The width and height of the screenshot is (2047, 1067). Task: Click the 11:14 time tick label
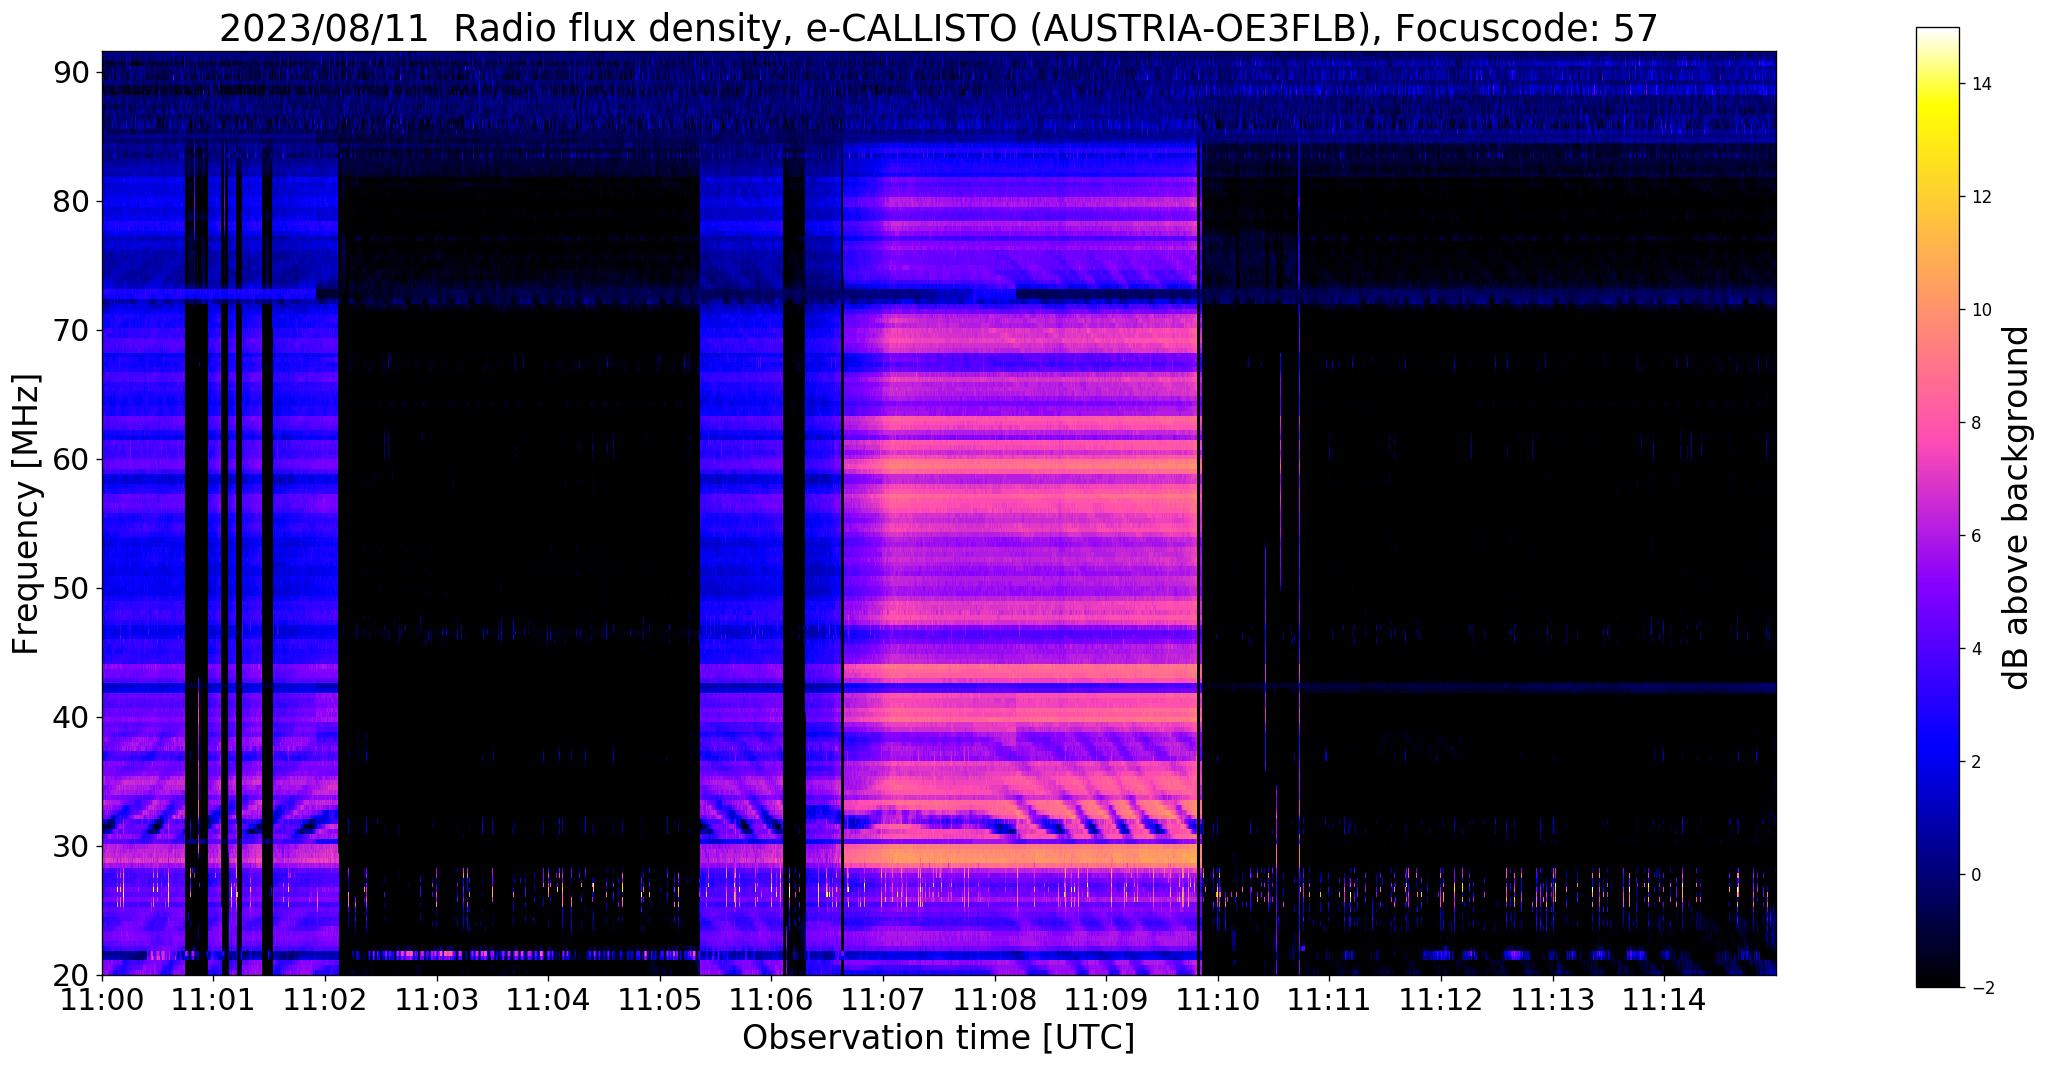tap(1664, 999)
